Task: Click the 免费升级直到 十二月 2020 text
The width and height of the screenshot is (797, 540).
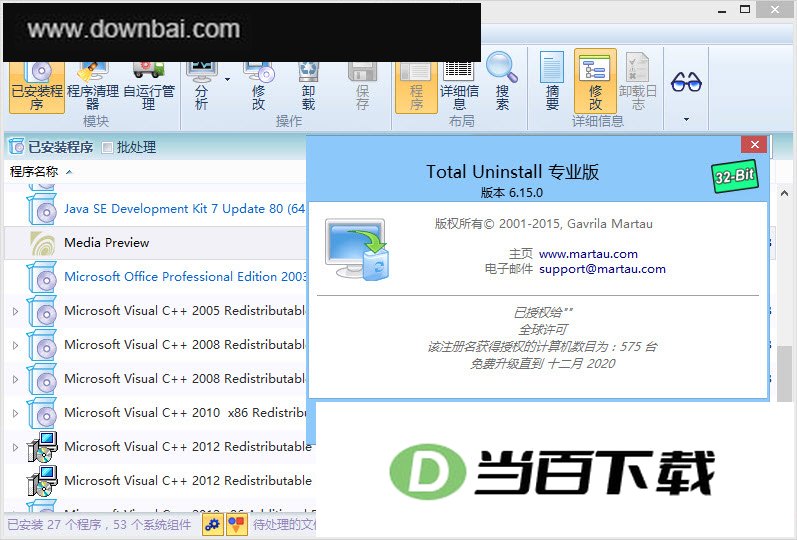Action: (x=542, y=364)
